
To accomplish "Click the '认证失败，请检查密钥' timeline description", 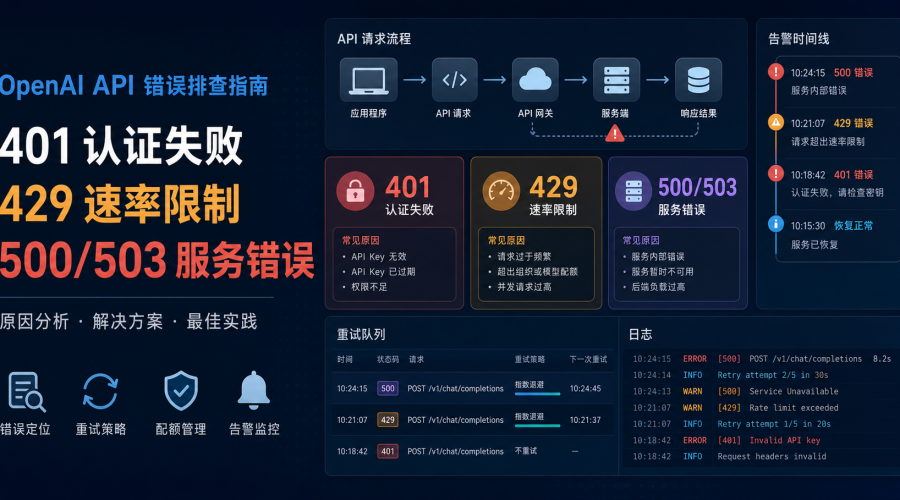I will coord(837,192).
